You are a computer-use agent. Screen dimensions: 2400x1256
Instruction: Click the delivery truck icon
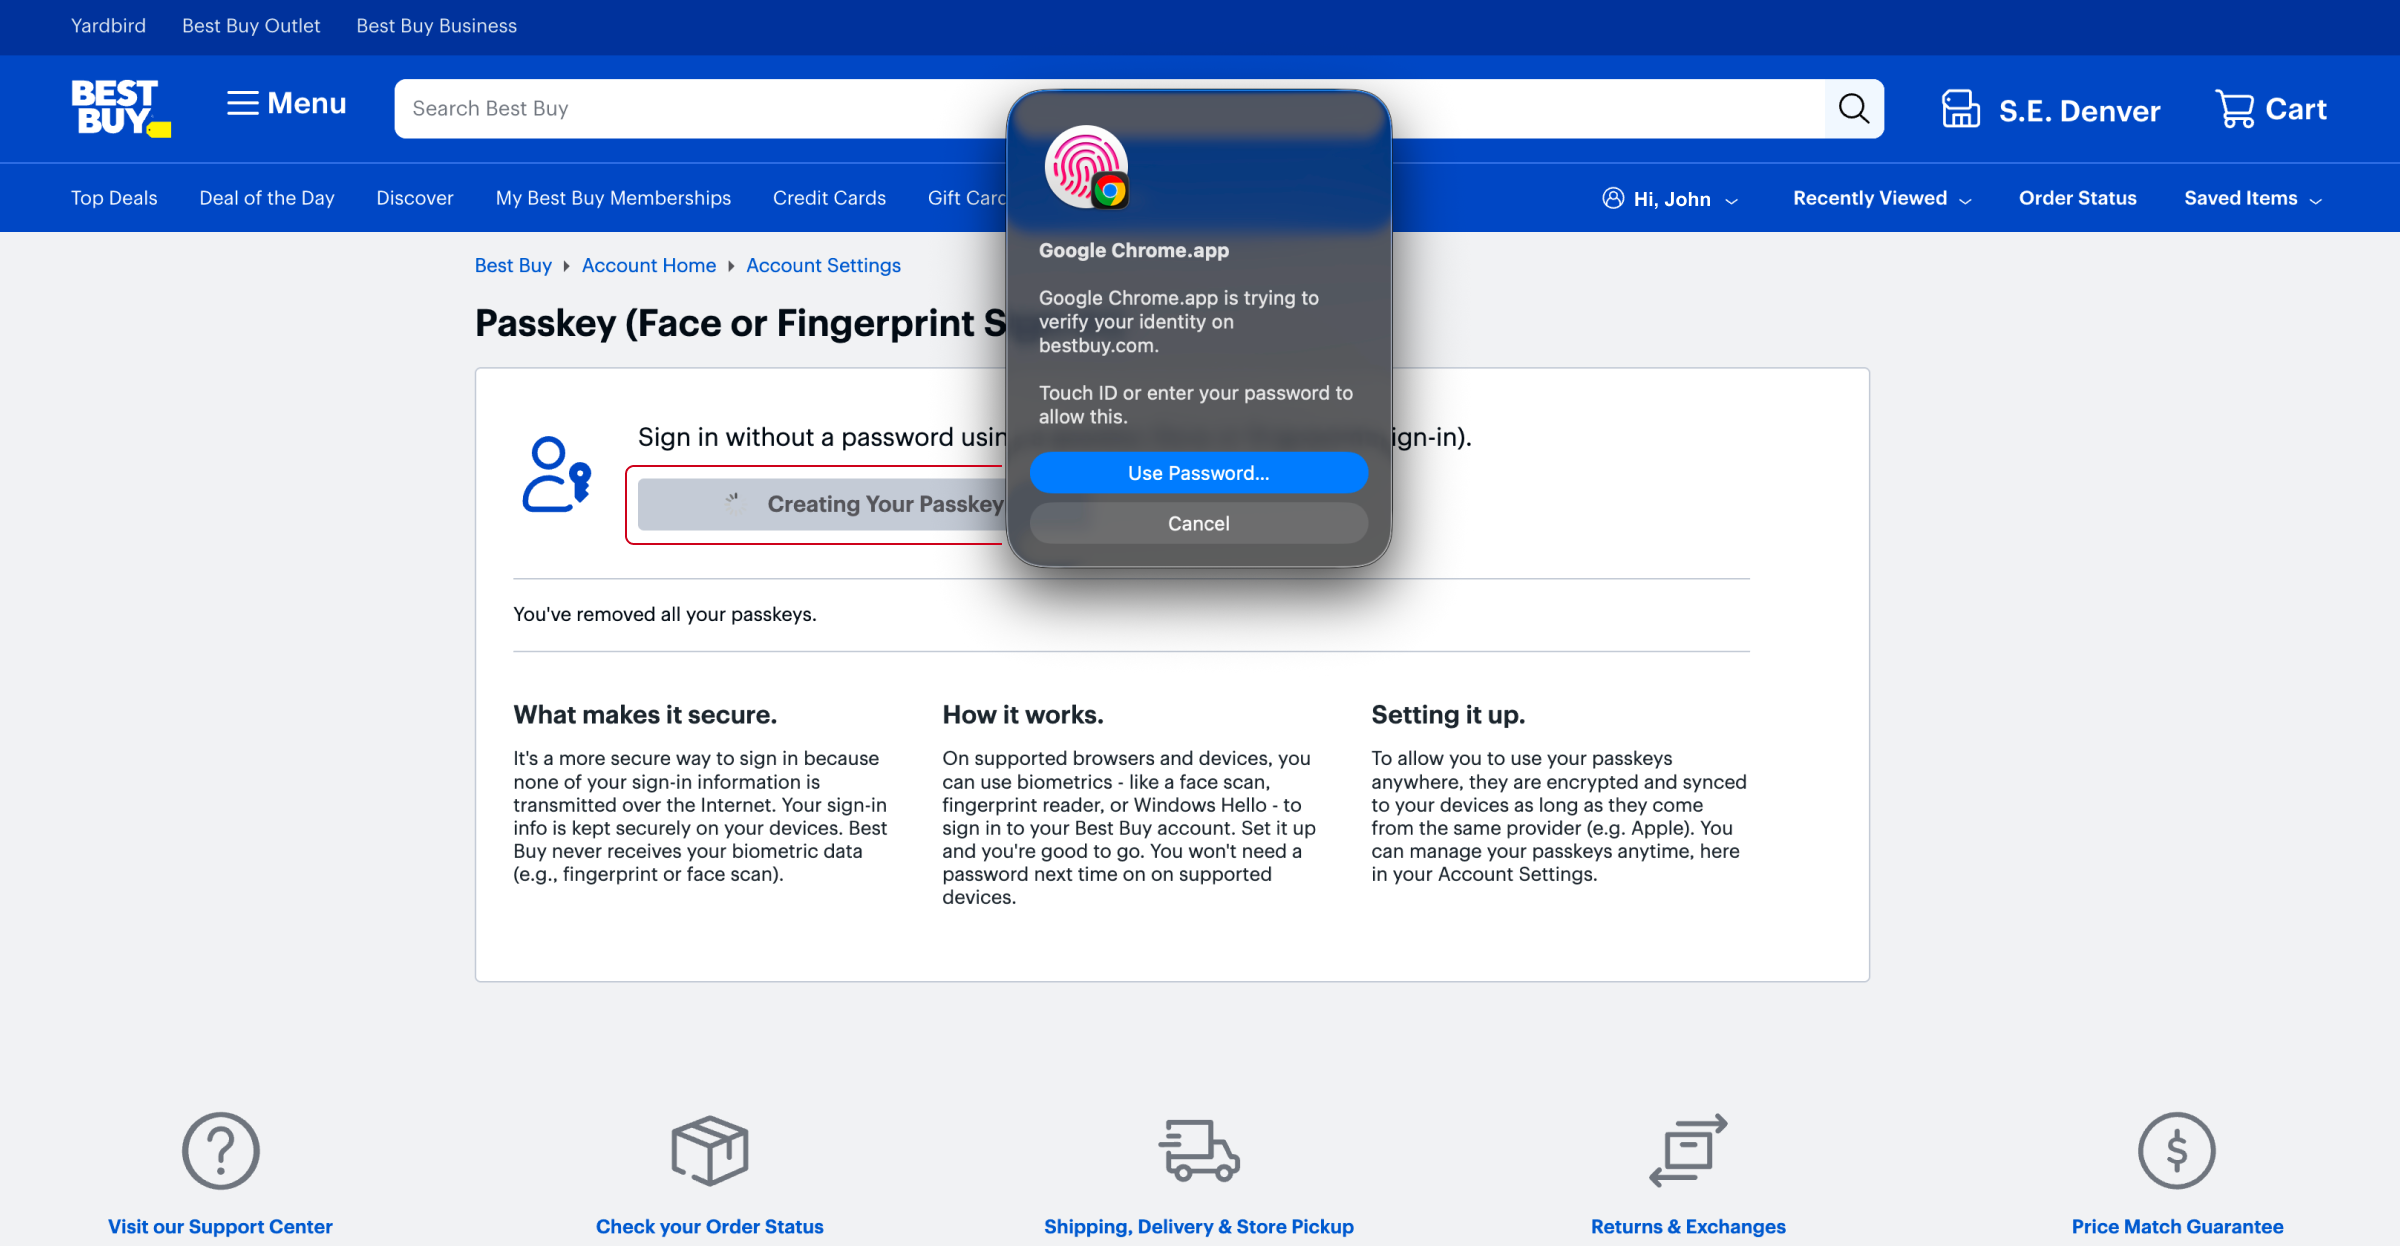[x=1198, y=1150]
